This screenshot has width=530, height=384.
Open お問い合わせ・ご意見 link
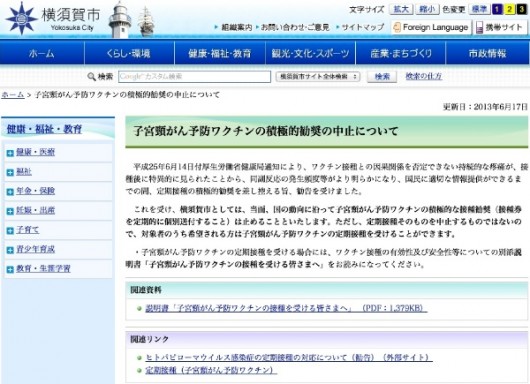click(295, 27)
